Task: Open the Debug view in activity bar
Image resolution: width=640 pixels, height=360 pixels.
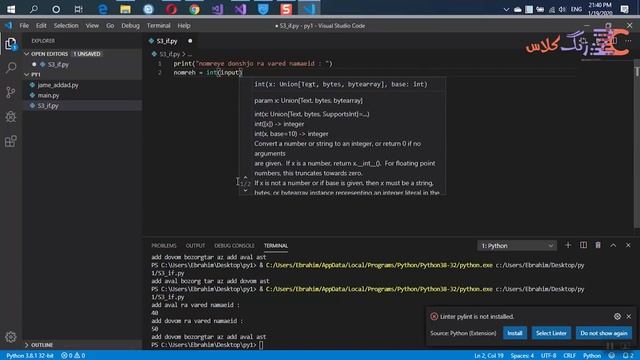Action: pyautogui.click(x=11, y=117)
